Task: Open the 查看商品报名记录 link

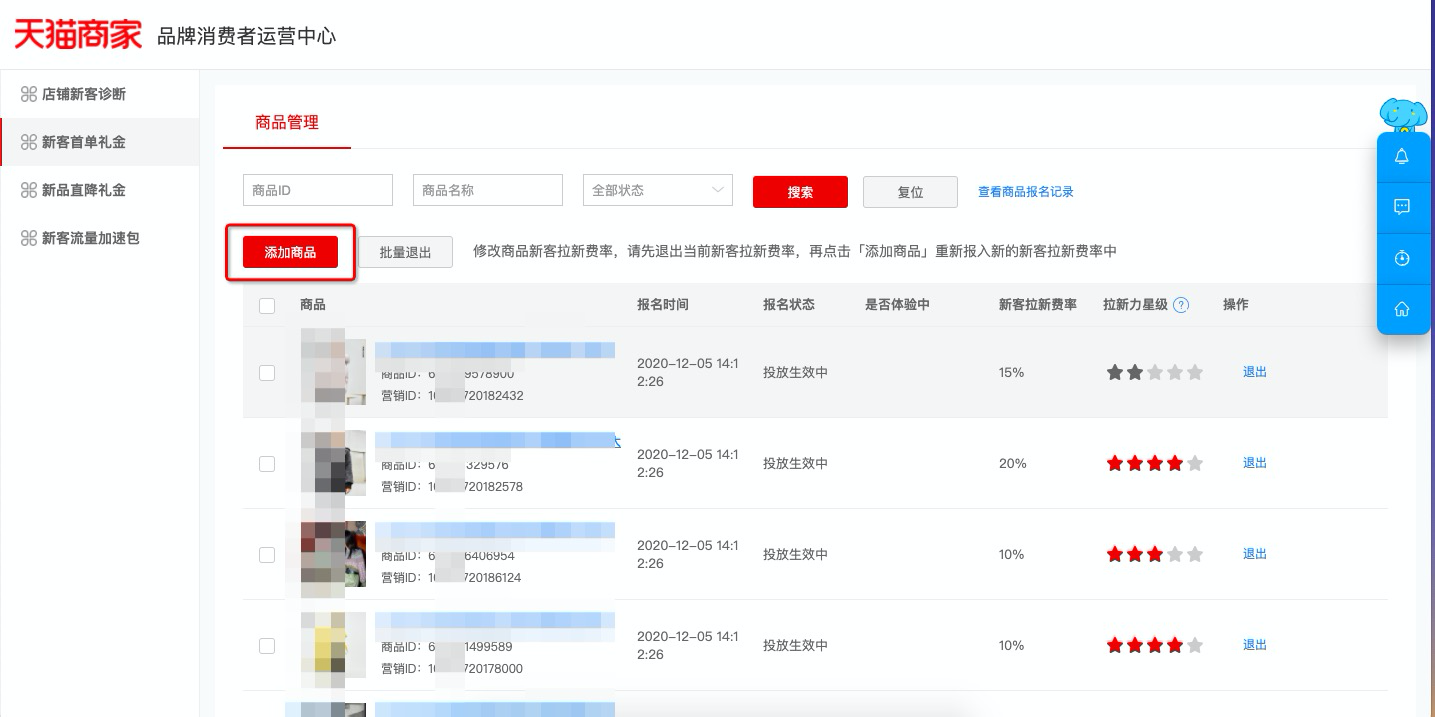Action: [x=1026, y=192]
